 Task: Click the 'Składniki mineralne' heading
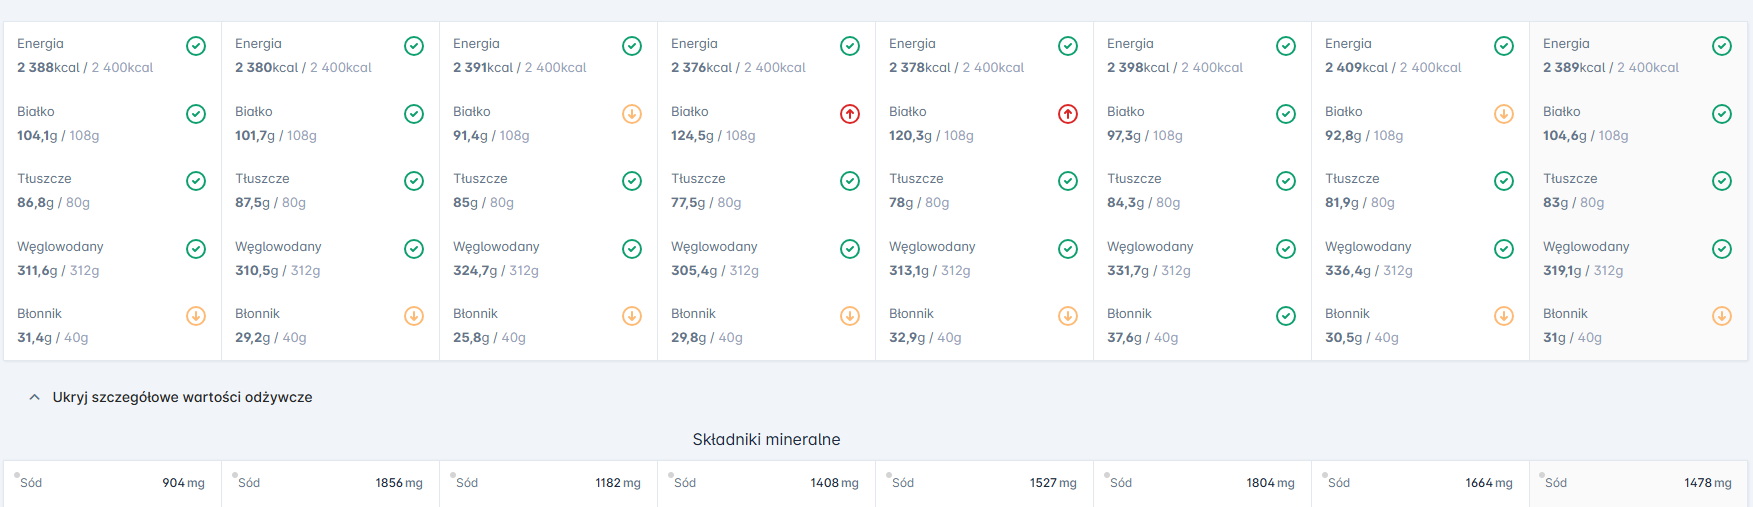[766, 439]
